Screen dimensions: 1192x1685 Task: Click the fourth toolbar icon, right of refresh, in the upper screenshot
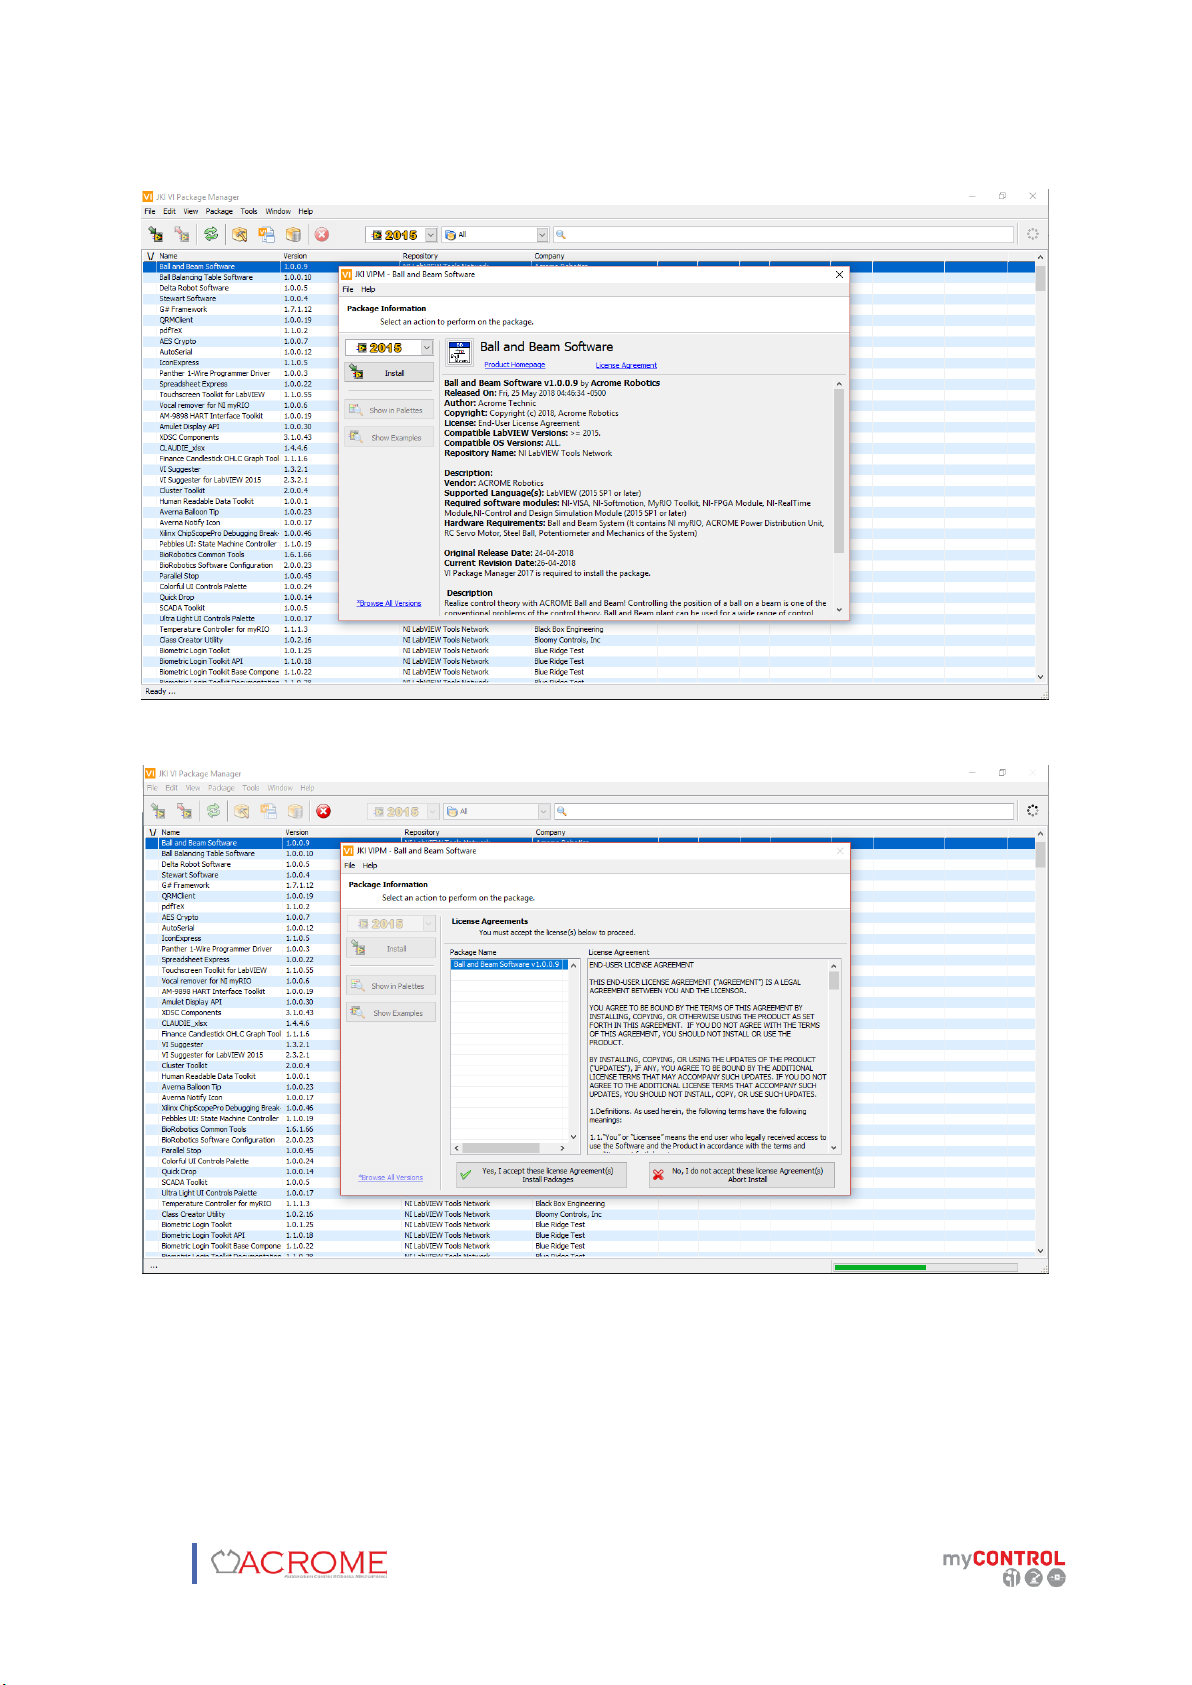(240, 234)
